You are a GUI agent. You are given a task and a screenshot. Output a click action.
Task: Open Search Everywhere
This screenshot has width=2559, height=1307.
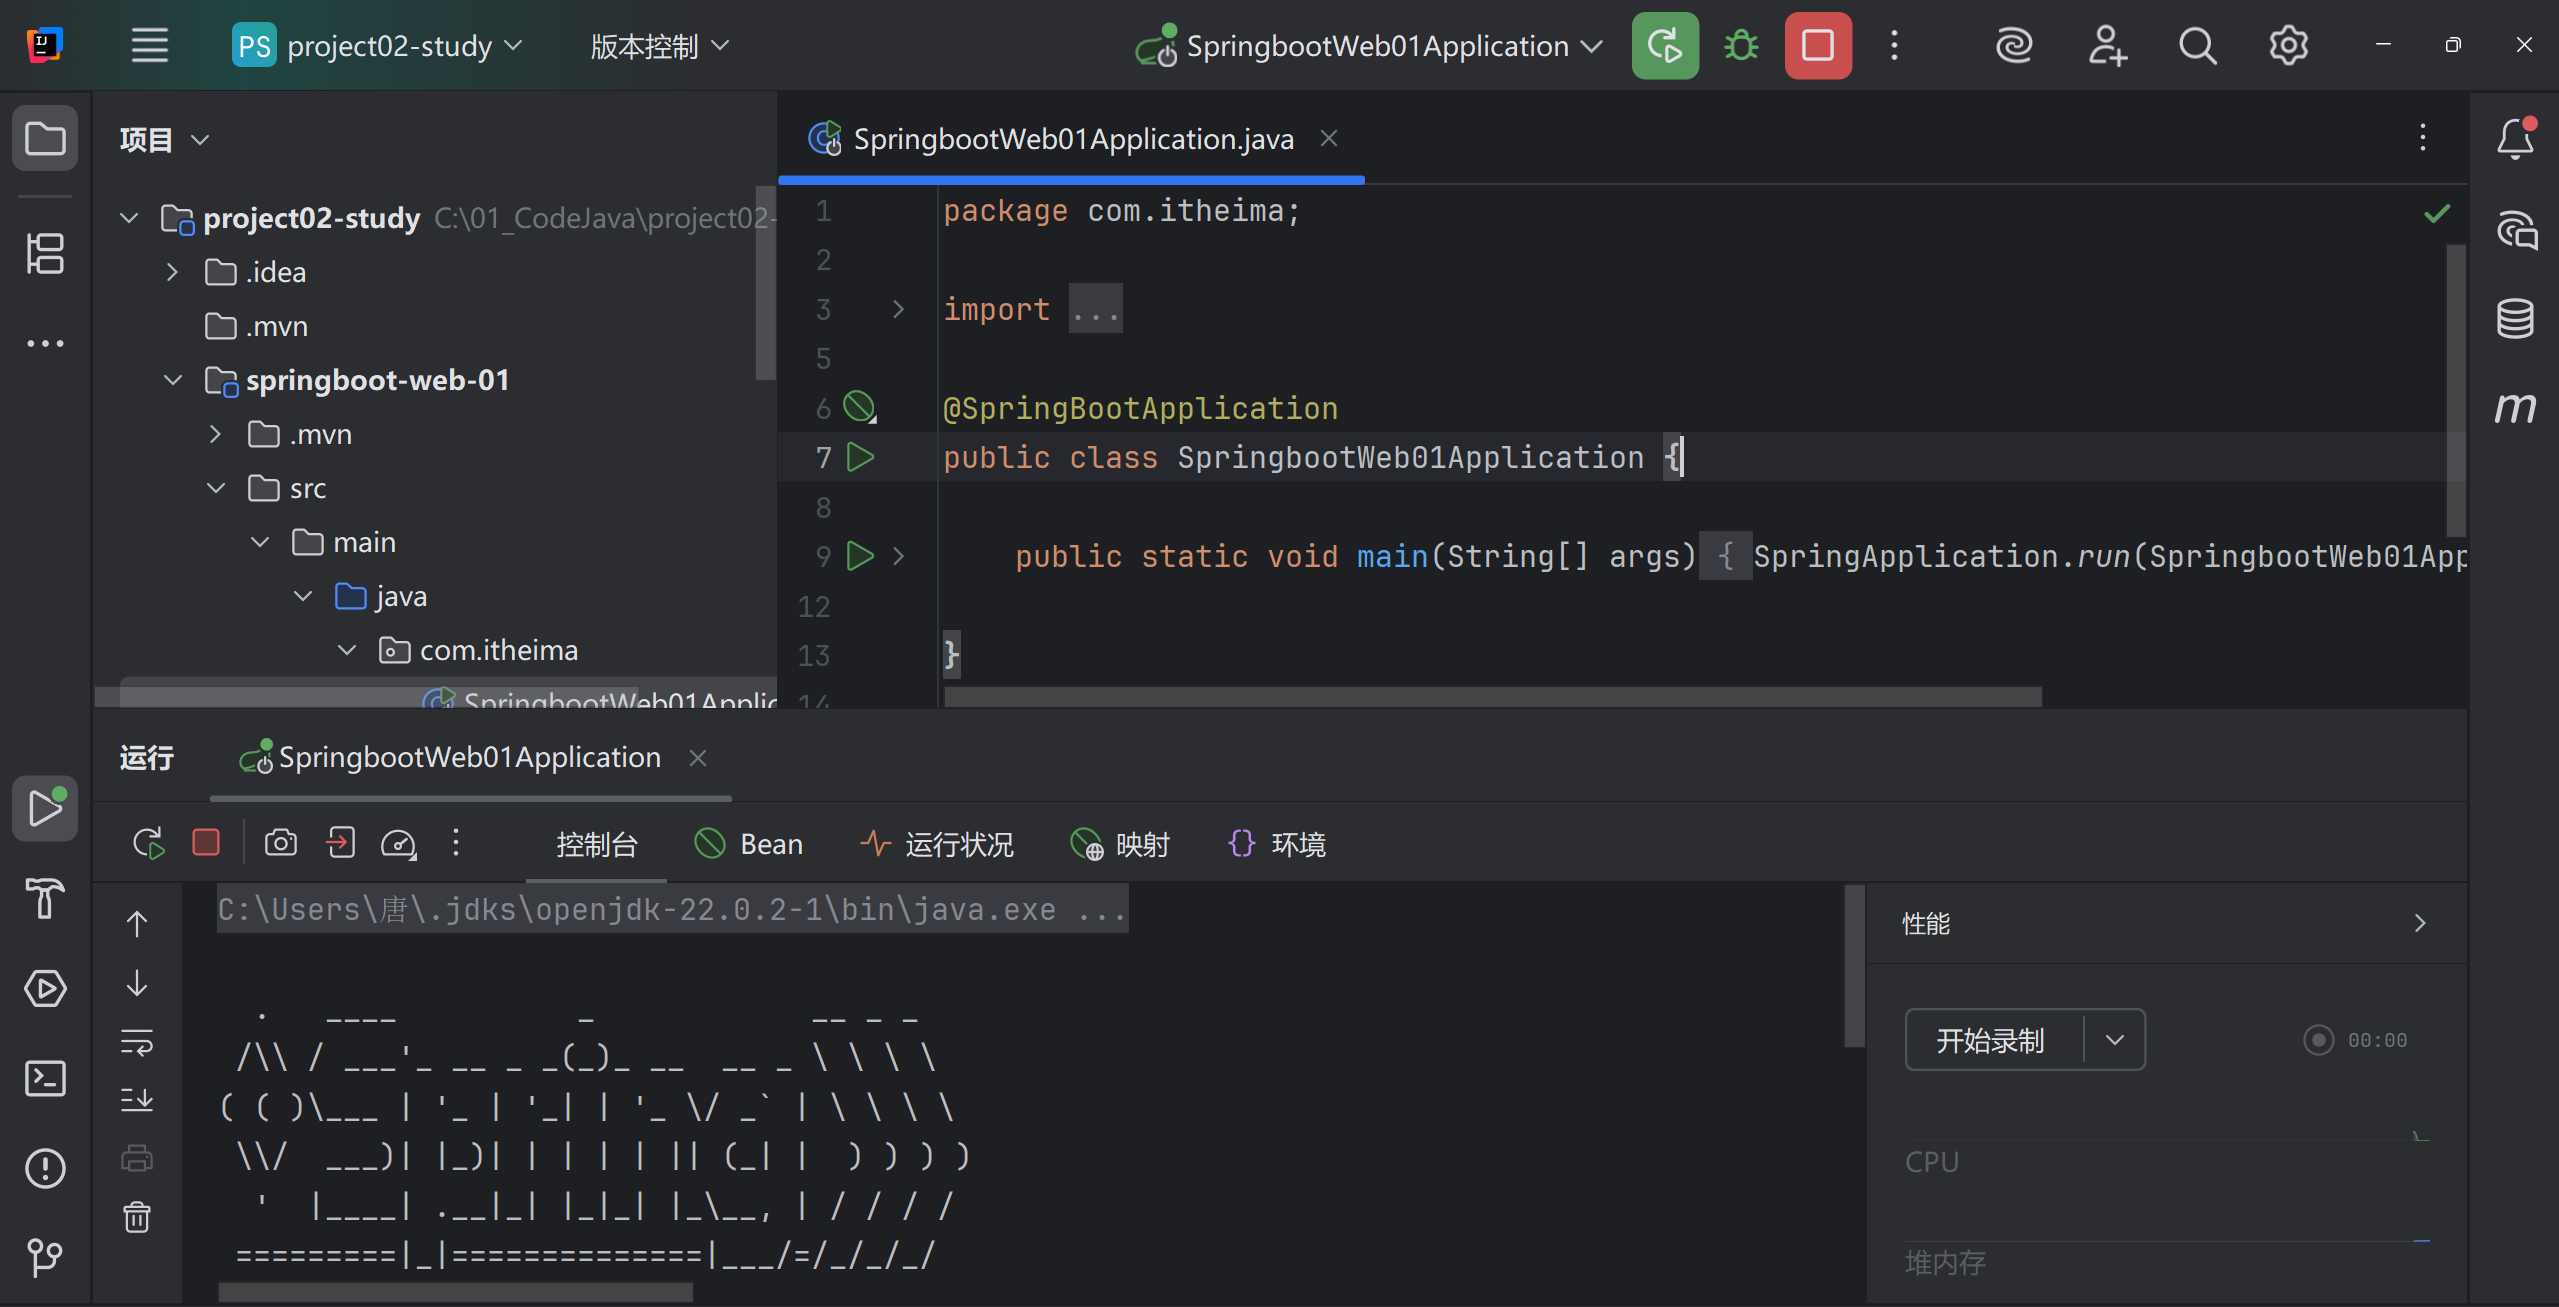coord(2196,45)
